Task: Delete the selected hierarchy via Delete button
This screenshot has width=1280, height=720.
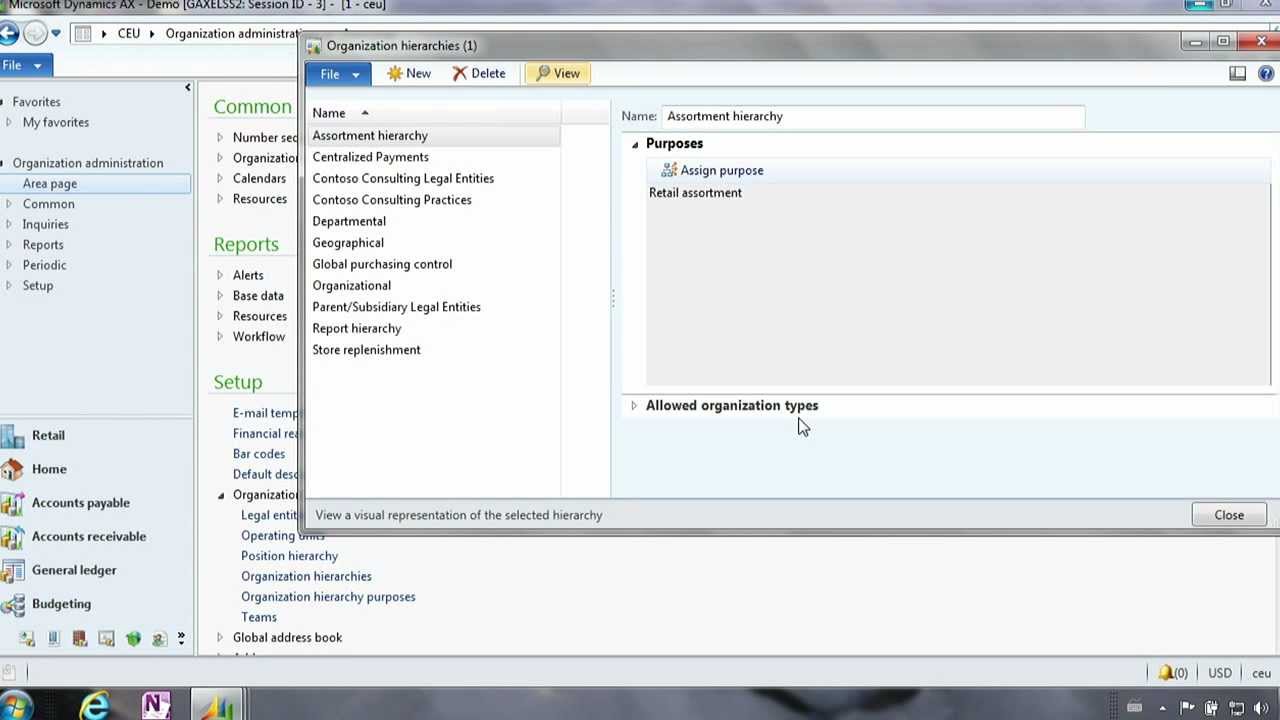Action: pyautogui.click(x=479, y=73)
